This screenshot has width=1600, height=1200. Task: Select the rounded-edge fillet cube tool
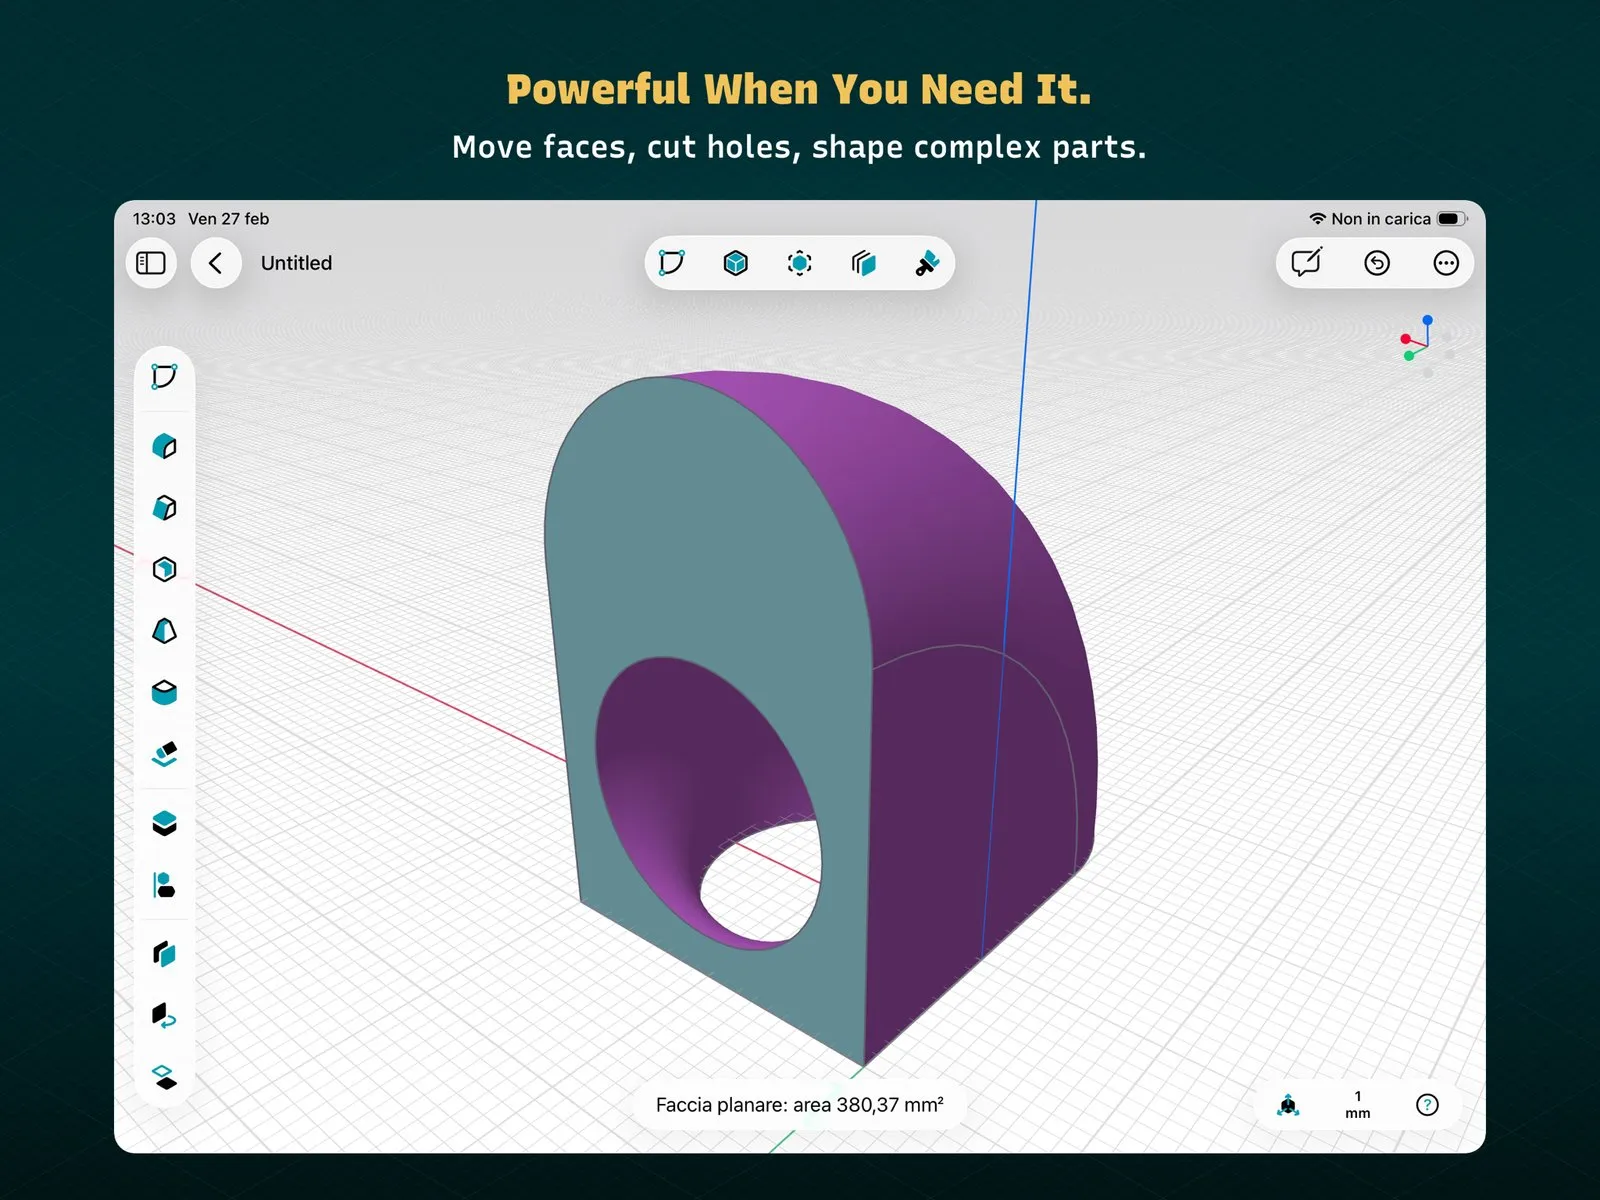point(164,446)
